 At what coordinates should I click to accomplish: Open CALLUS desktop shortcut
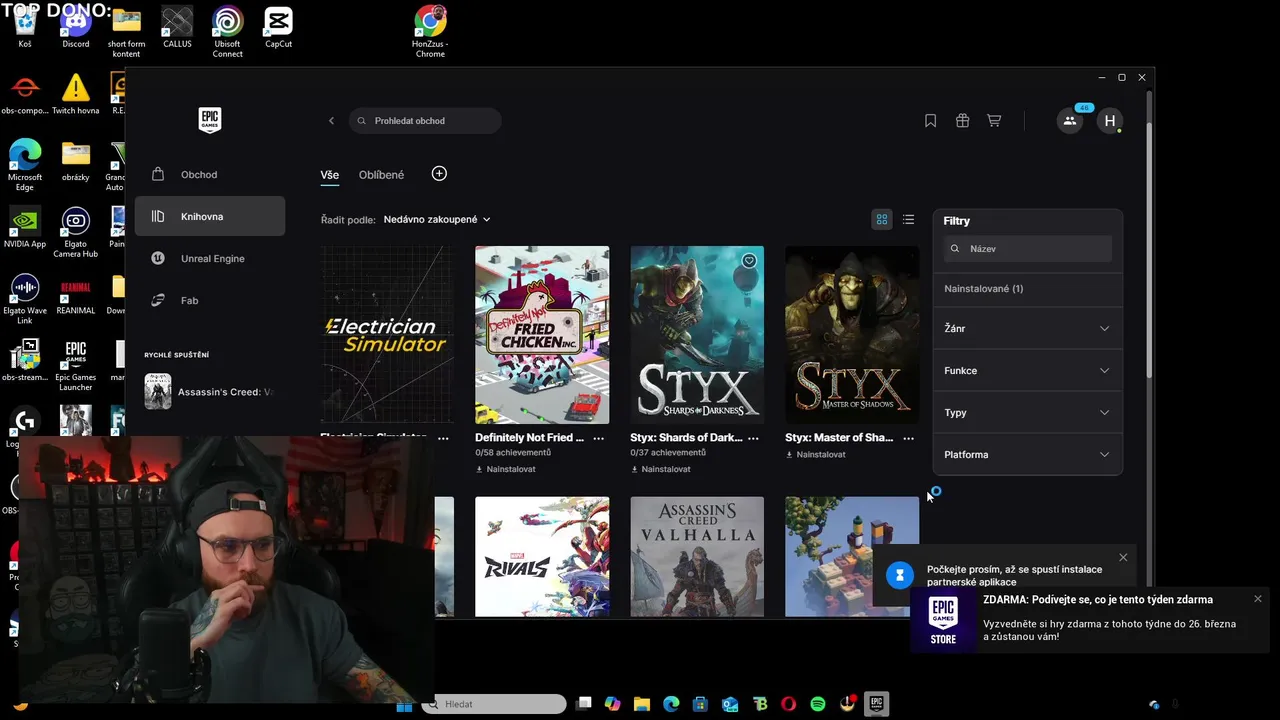click(177, 28)
